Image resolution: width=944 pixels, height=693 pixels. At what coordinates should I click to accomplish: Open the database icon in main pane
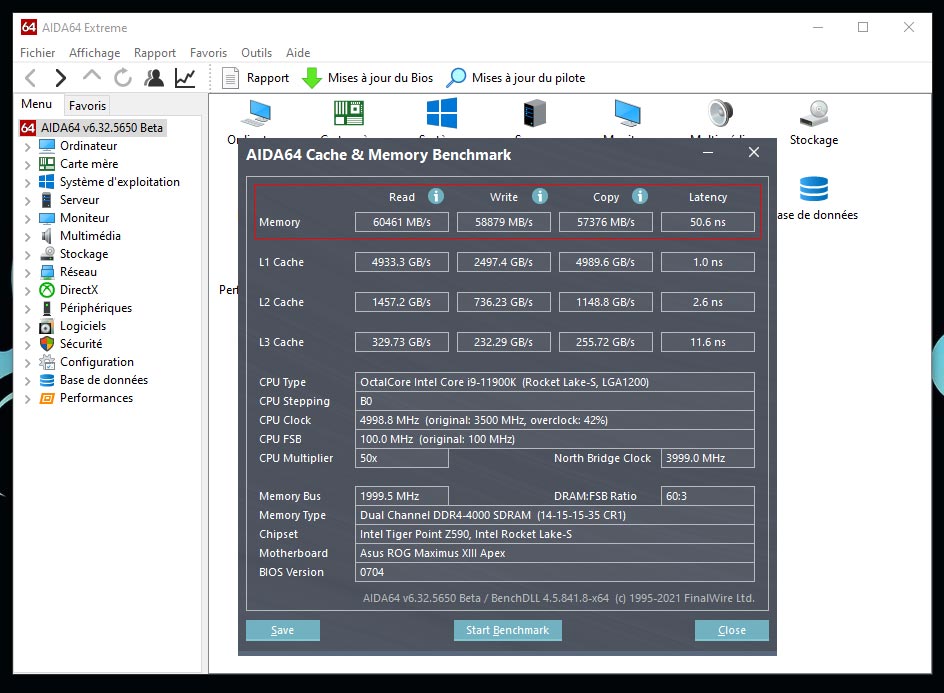coord(814,189)
